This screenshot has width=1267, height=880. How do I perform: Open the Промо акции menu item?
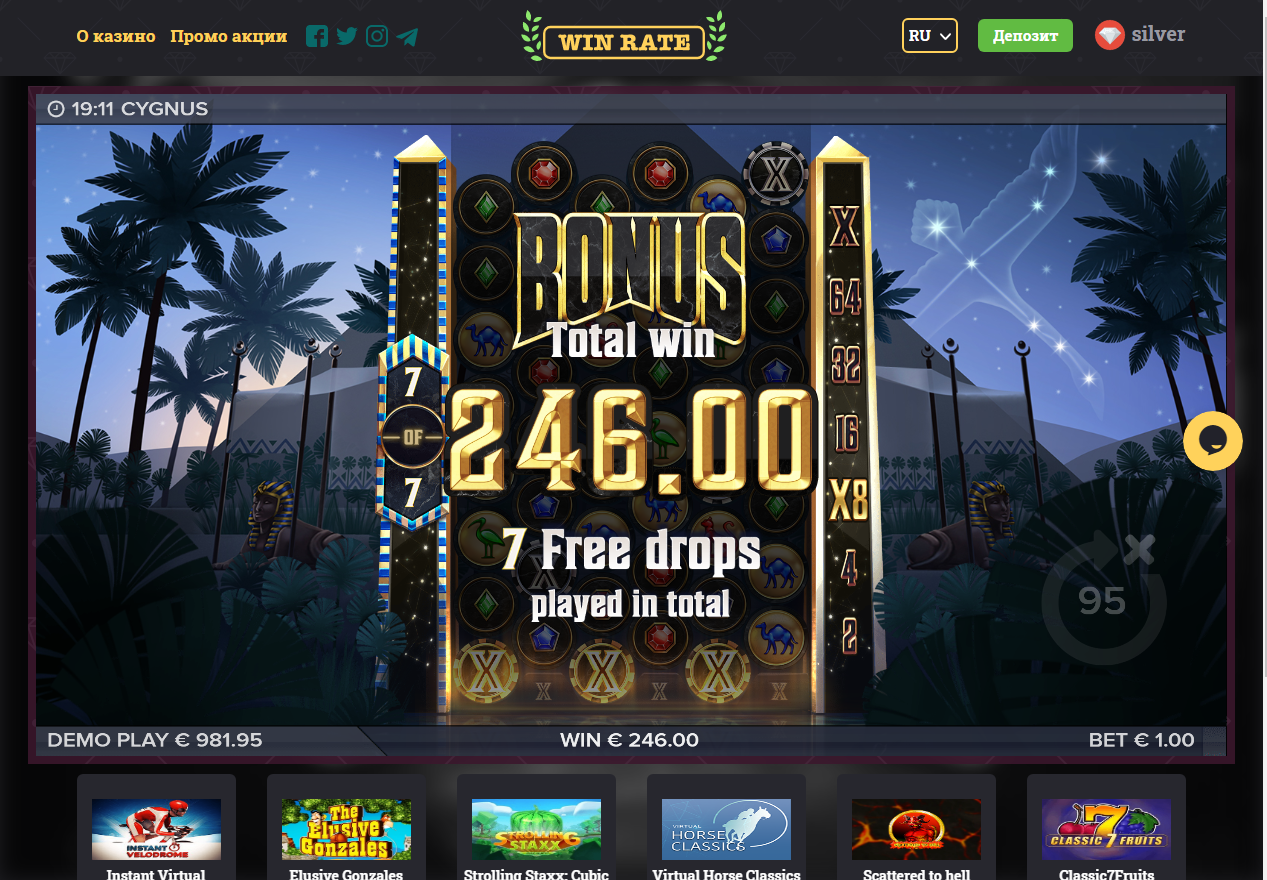coord(229,36)
